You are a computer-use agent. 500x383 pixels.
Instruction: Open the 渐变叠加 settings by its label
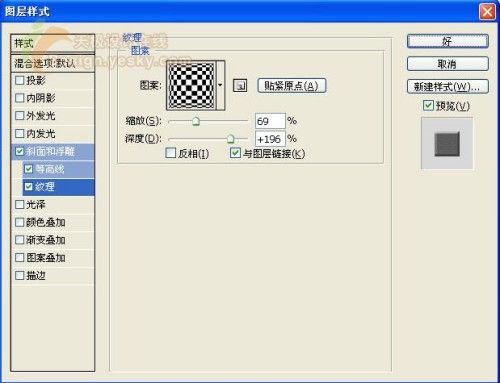coord(46,240)
